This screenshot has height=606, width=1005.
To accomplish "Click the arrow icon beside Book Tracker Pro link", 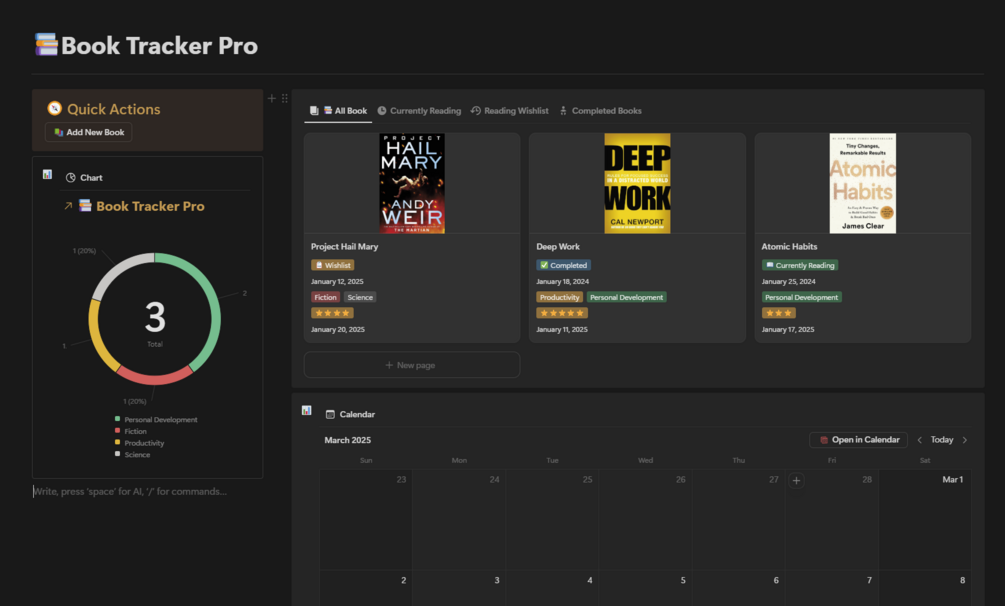I will point(68,206).
